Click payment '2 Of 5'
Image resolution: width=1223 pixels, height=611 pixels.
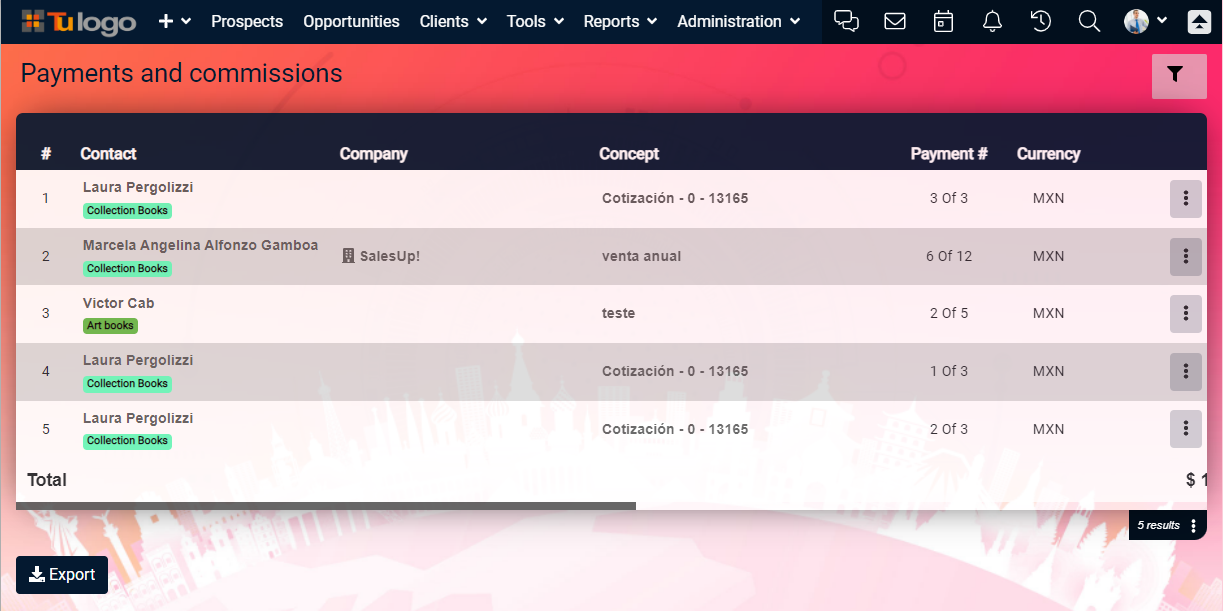tap(949, 313)
